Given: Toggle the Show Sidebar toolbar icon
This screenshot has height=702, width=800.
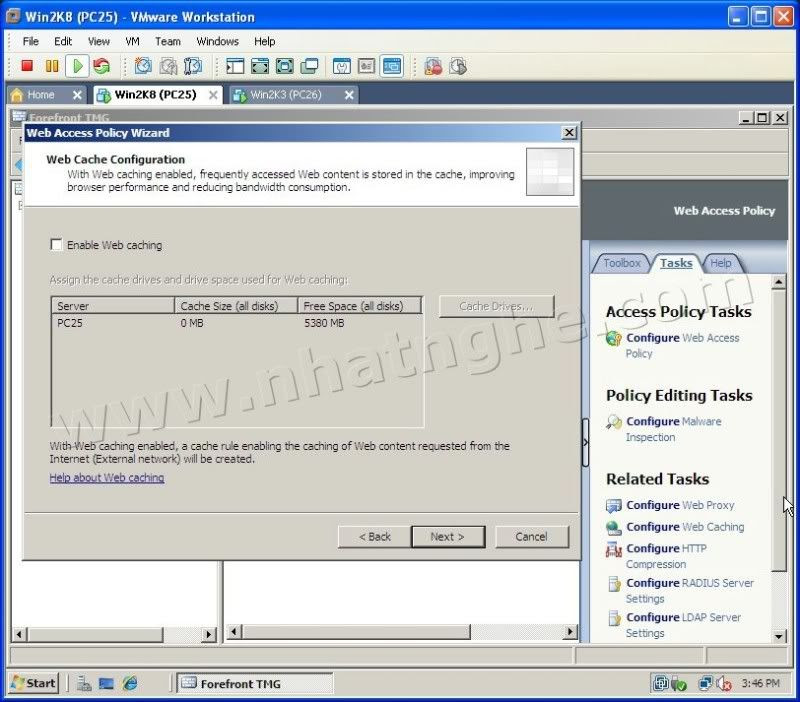Looking at the screenshot, I should (235, 66).
